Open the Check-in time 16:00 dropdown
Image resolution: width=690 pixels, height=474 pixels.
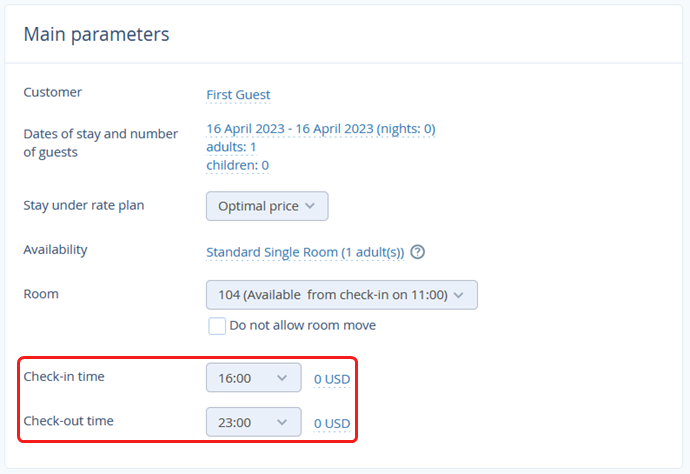tap(253, 378)
